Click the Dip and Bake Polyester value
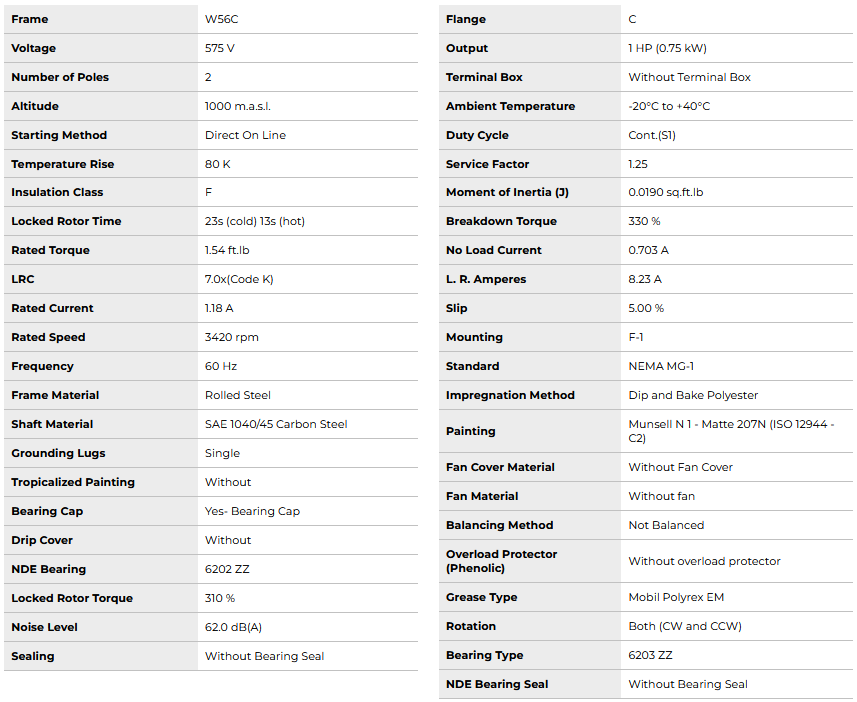This screenshot has height=702, width=857. pyautogui.click(x=693, y=395)
